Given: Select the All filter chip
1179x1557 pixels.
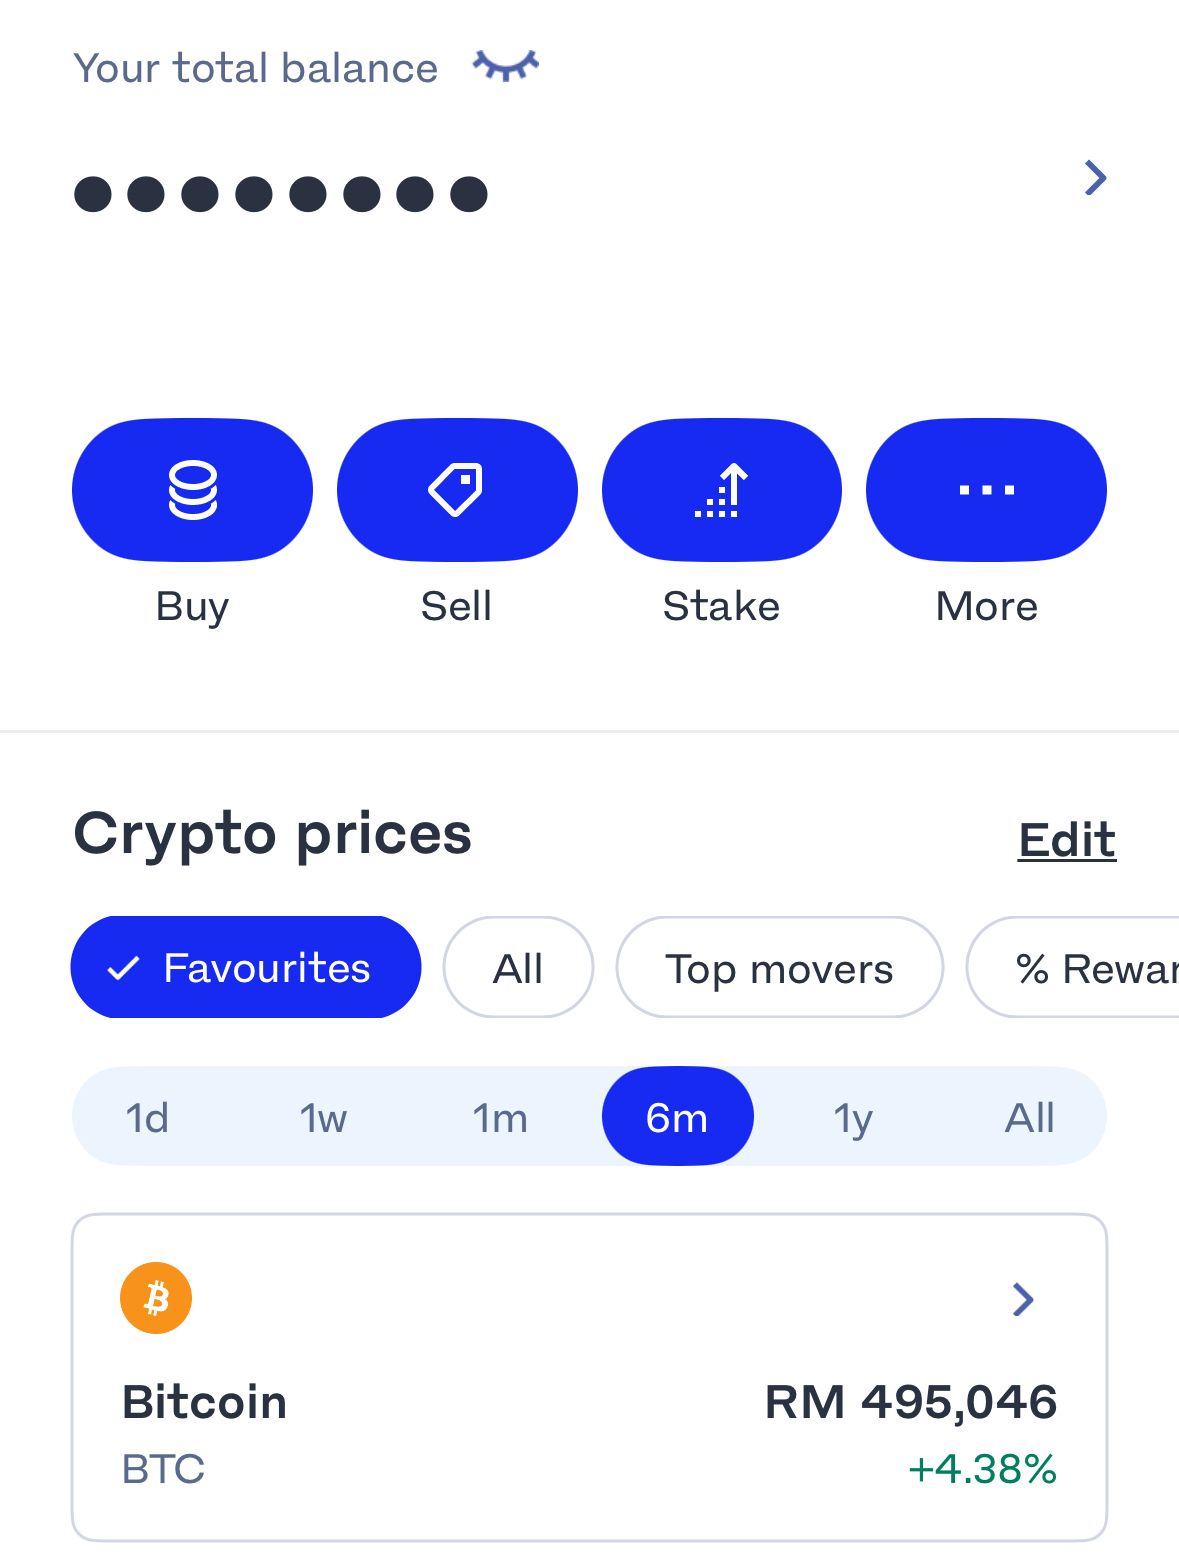Looking at the screenshot, I should [518, 967].
